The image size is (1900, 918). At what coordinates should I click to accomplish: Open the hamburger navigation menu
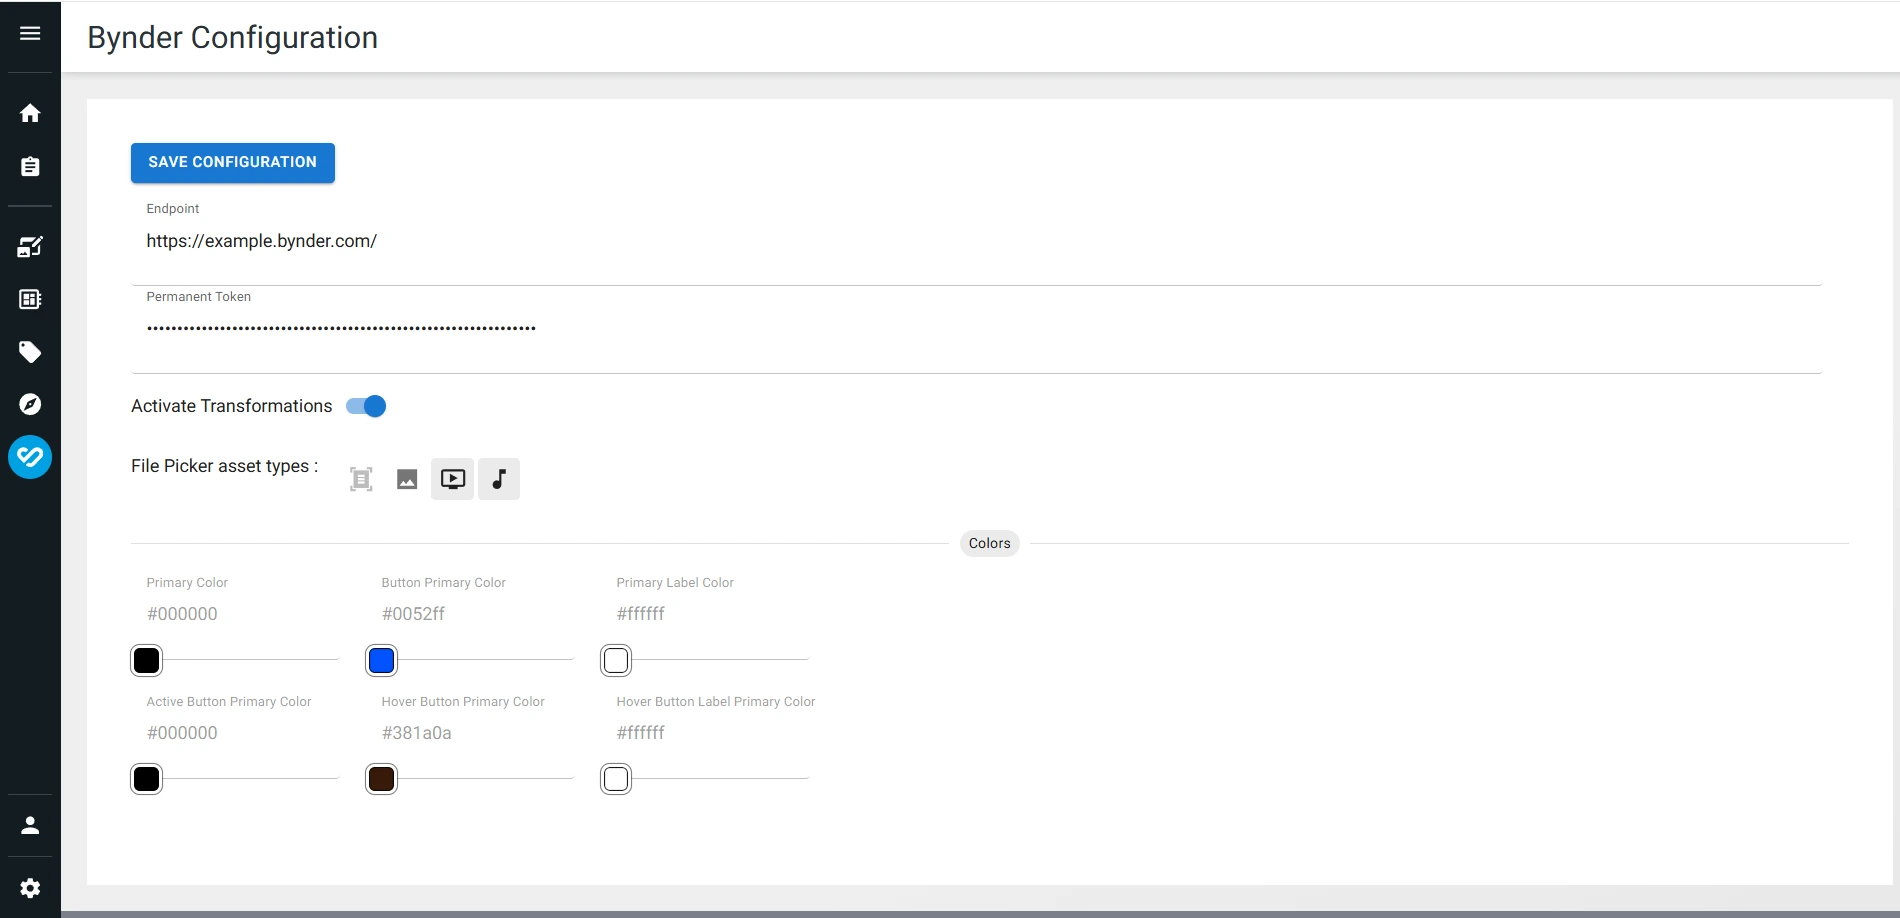pyautogui.click(x=29, y=32)
